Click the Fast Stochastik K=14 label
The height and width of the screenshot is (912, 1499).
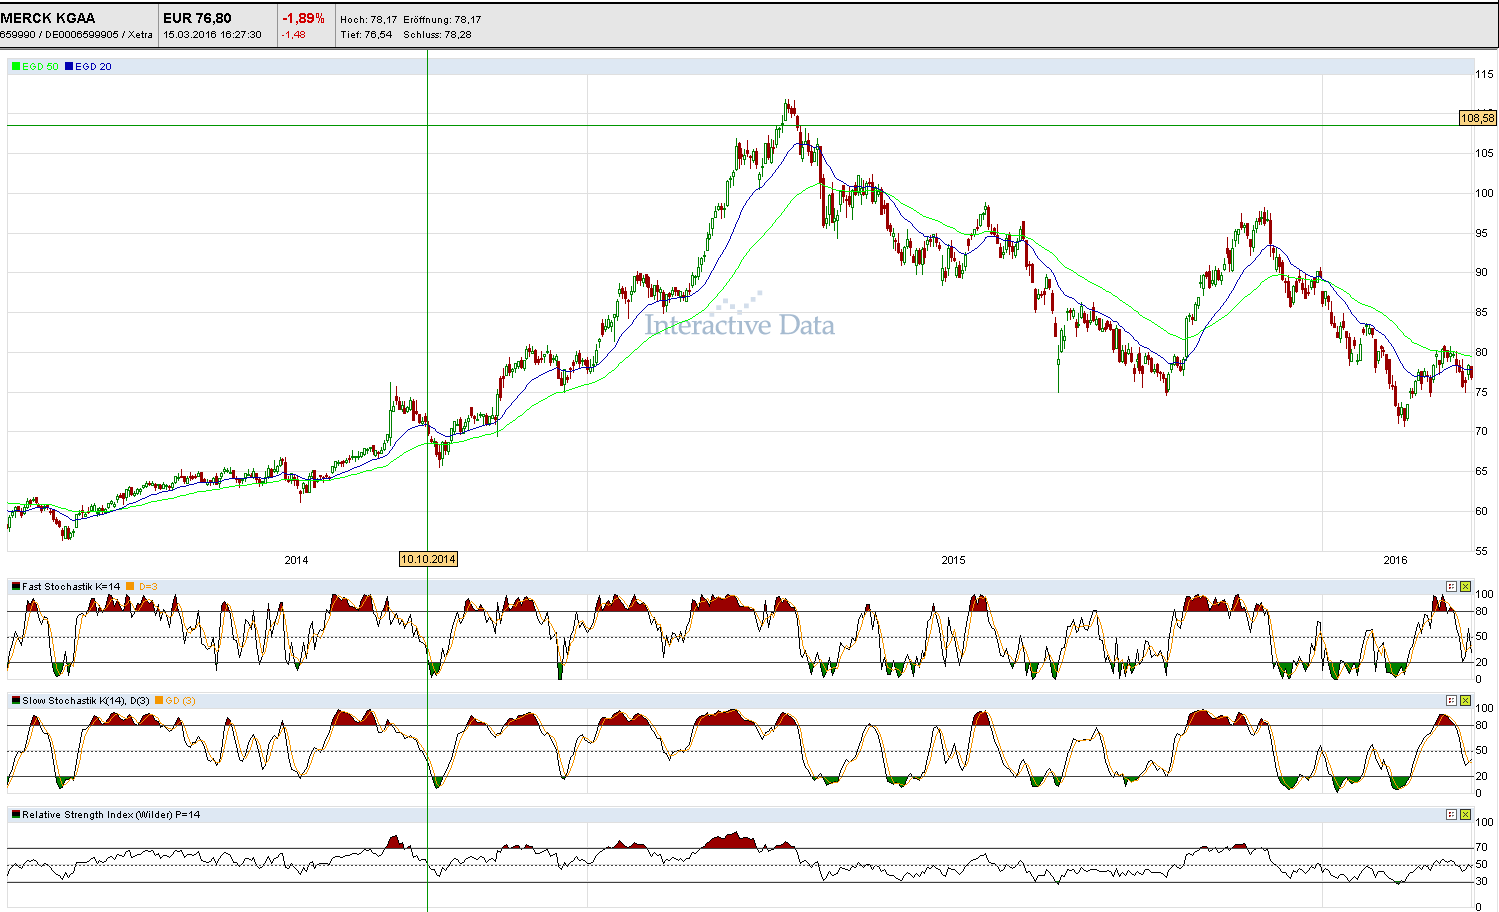71,587
